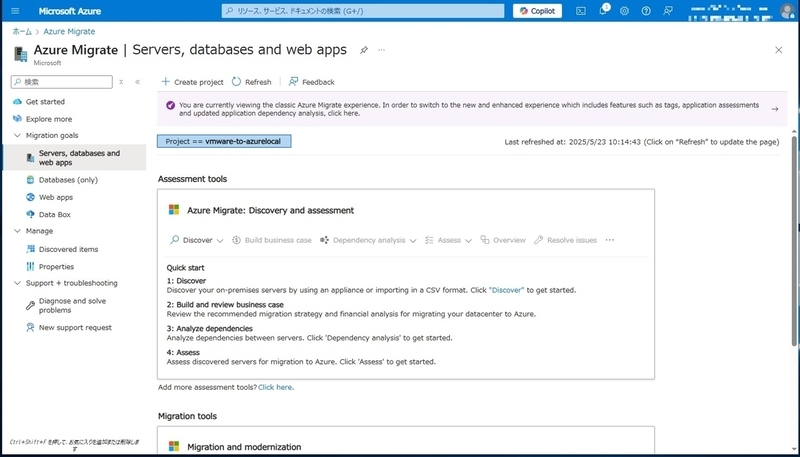Click purple banner rocket icon
This screenshot has width=800, height=457.
170,105
